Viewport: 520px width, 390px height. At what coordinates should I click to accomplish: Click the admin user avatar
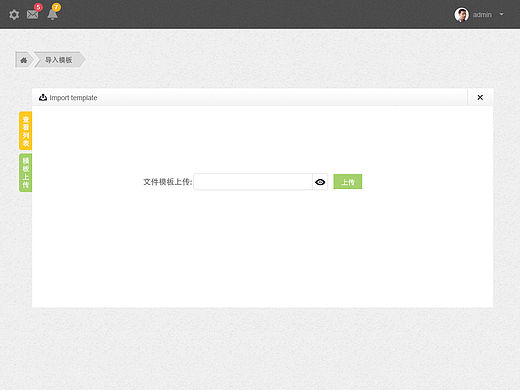(462, 15)
